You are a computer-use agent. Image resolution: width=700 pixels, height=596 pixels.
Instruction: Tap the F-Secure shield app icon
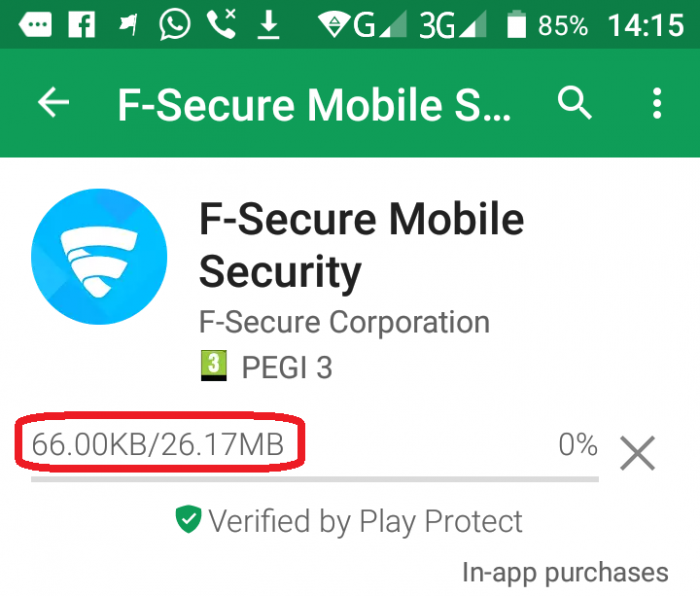[99, 257]
